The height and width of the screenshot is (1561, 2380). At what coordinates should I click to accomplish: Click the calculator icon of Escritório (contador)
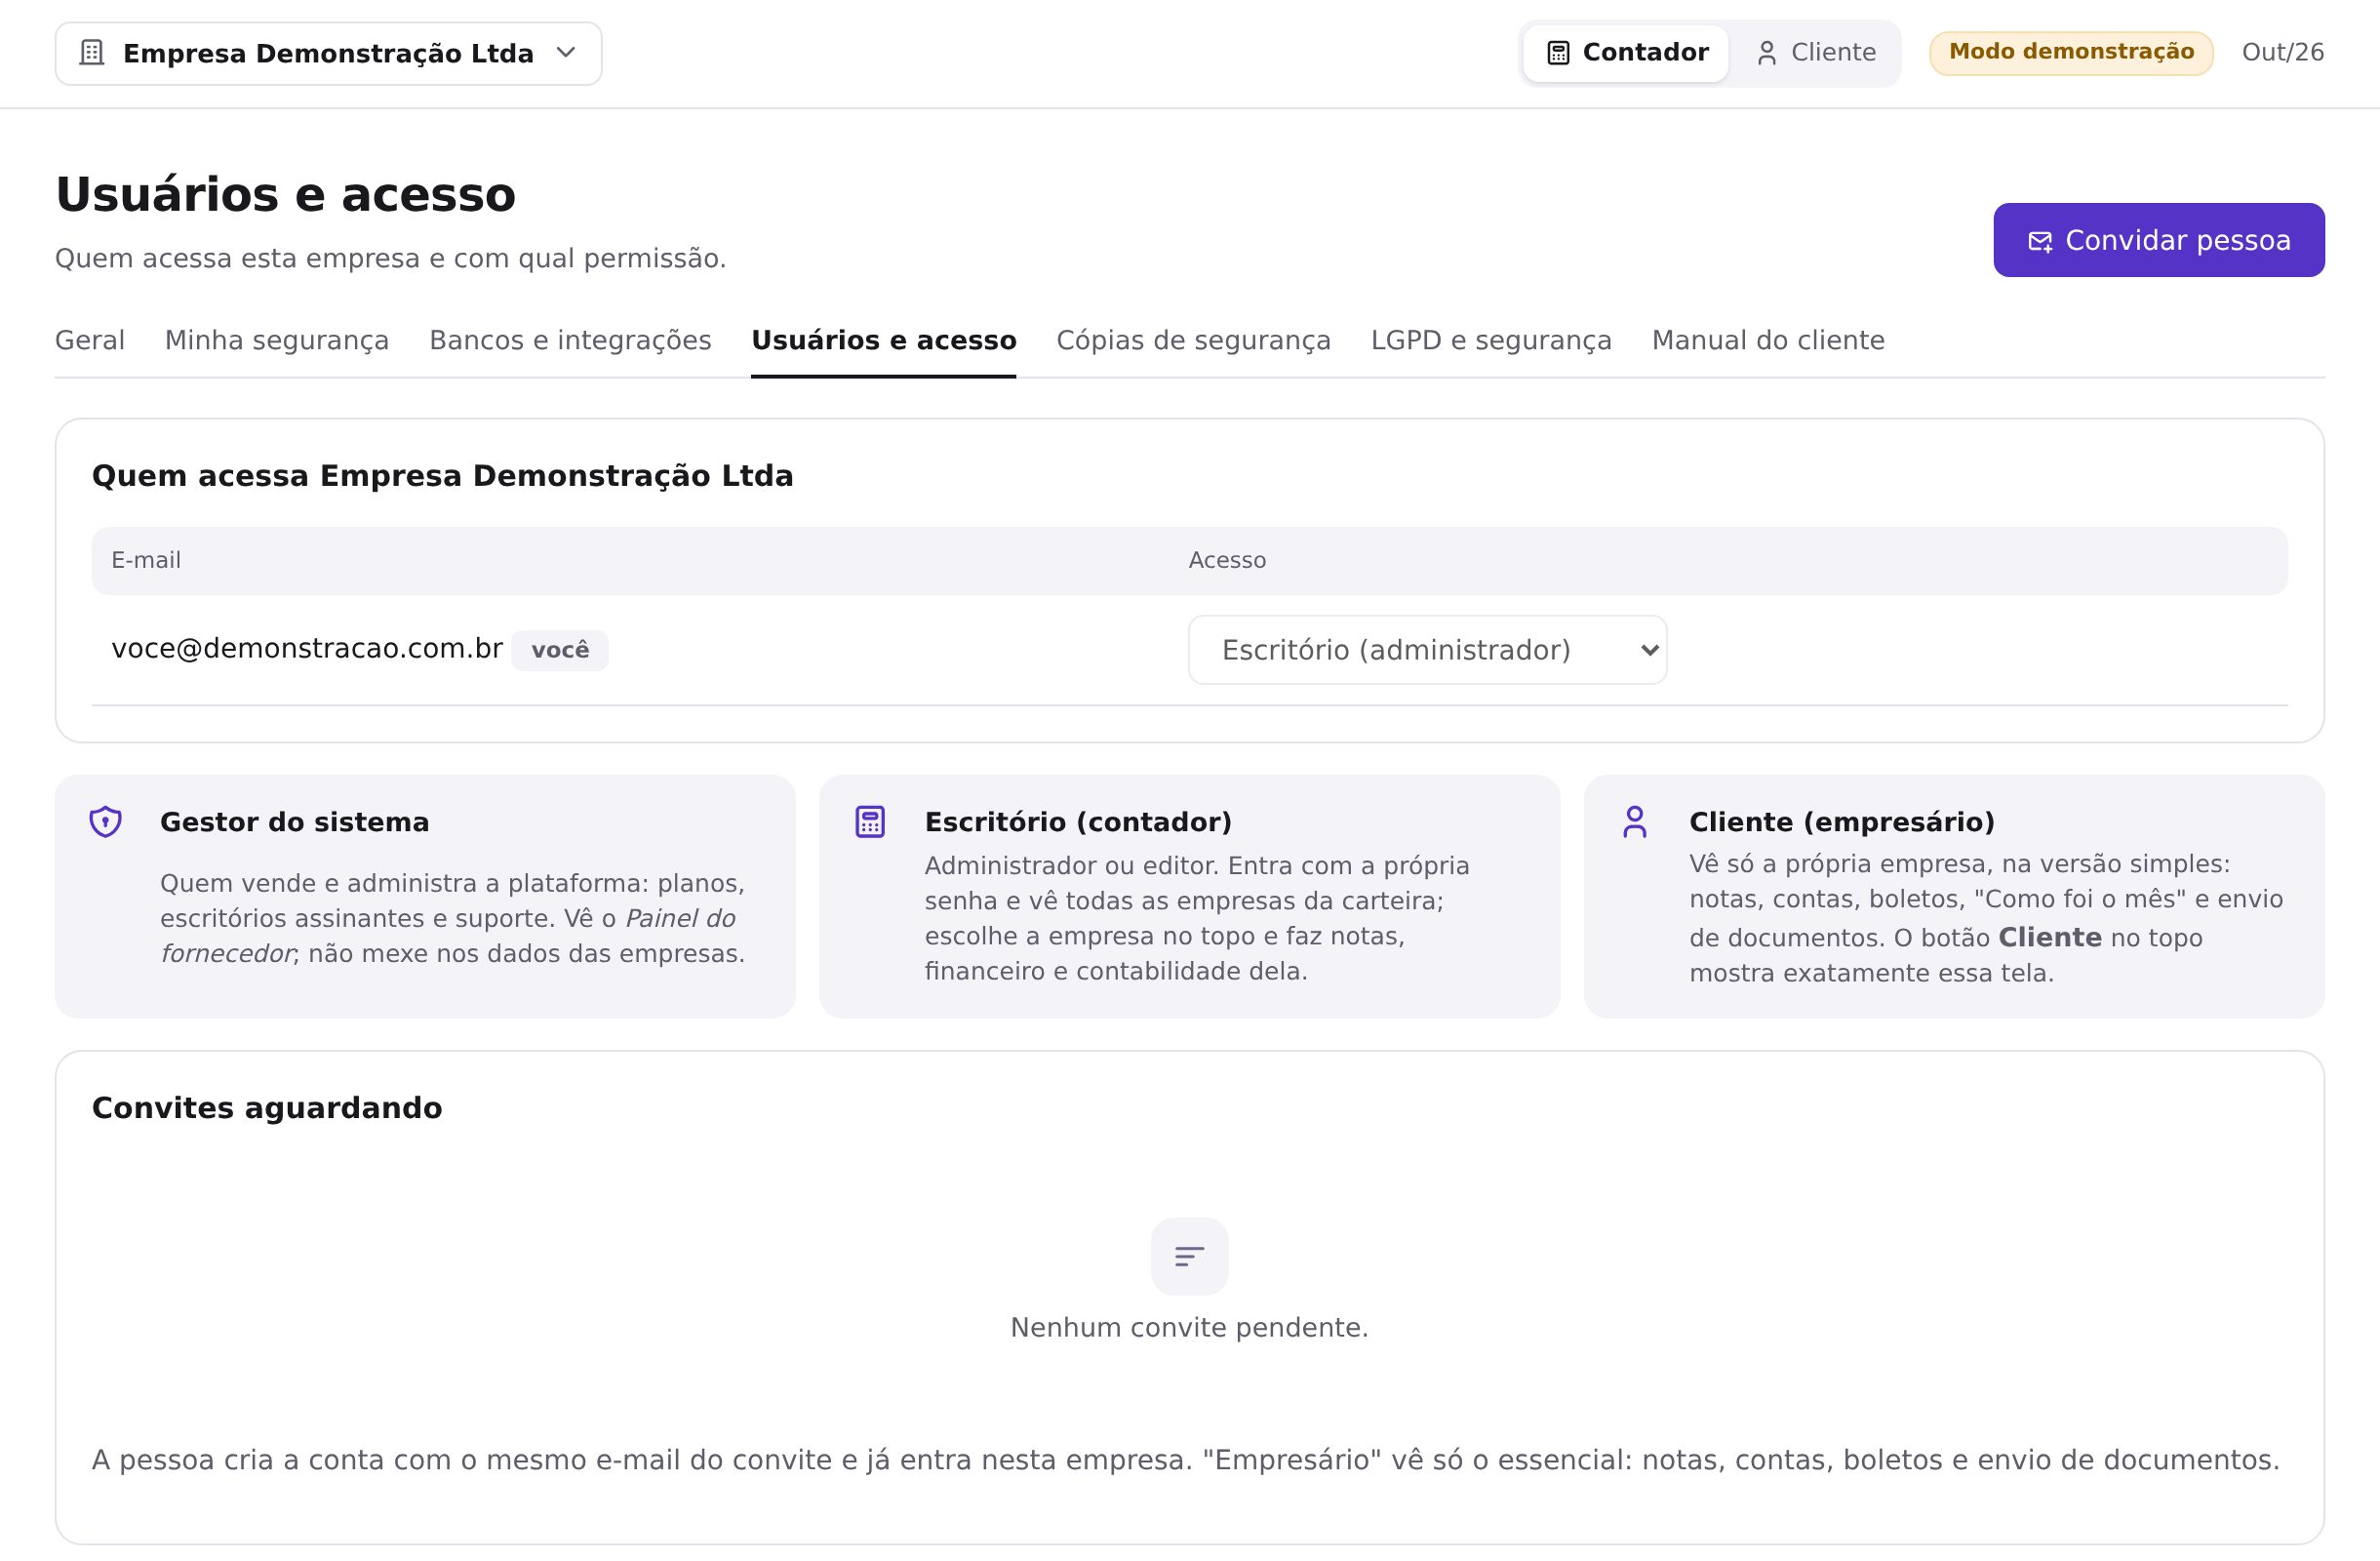tap(870, 822)
